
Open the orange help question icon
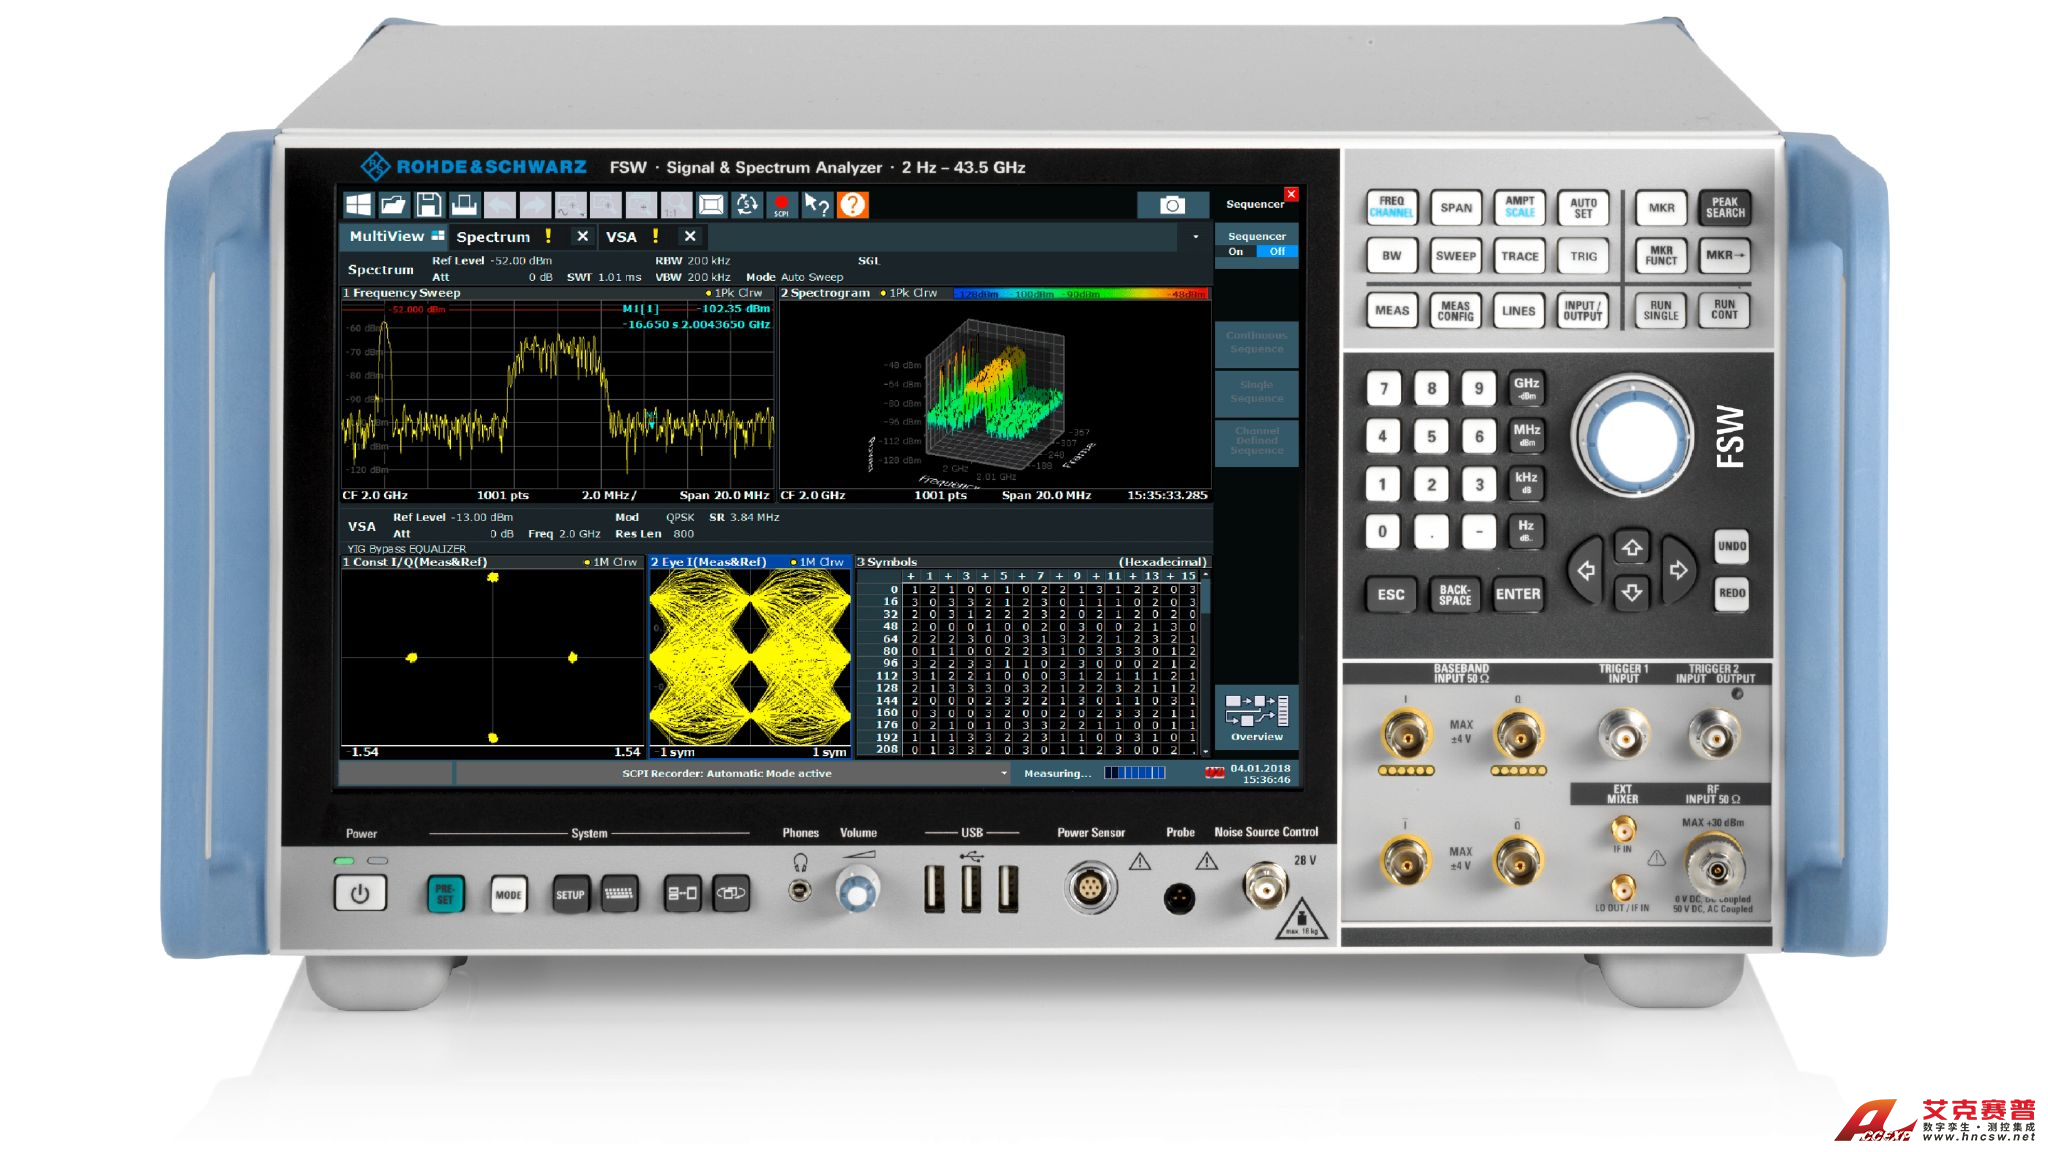852,205
